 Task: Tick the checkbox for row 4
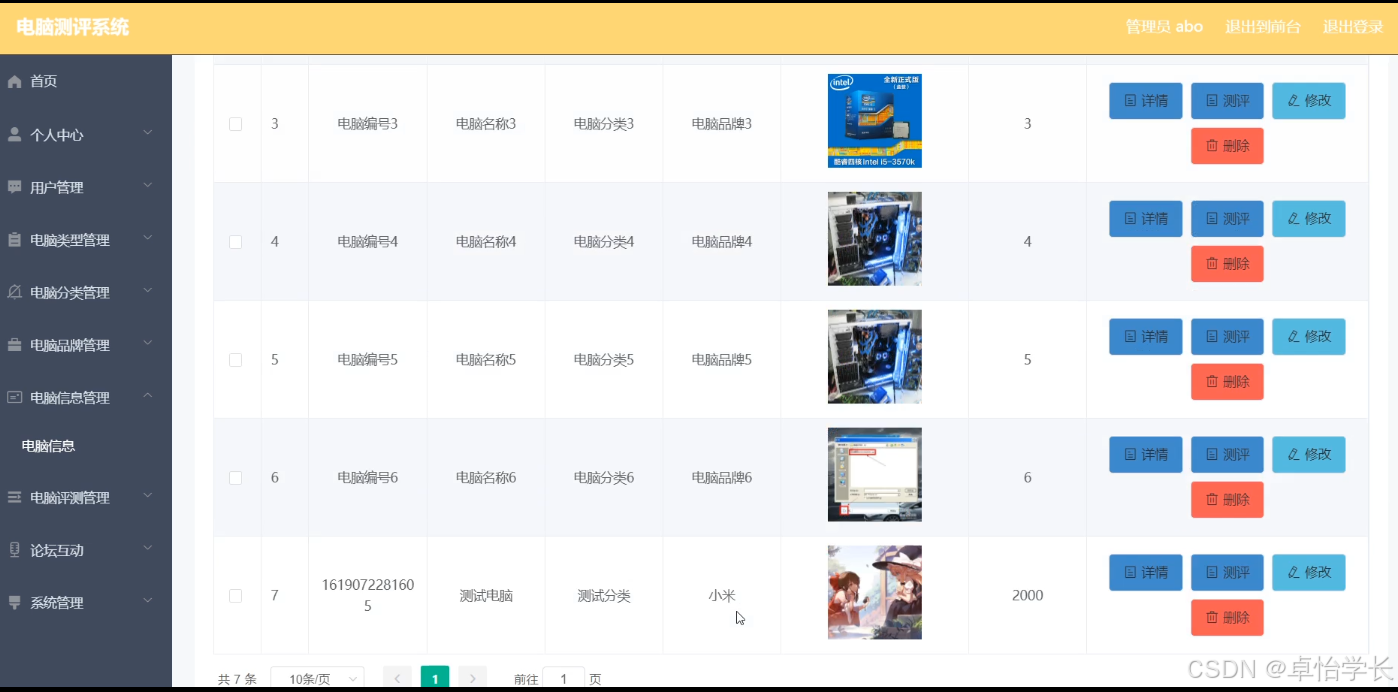(x=235, y=242)
